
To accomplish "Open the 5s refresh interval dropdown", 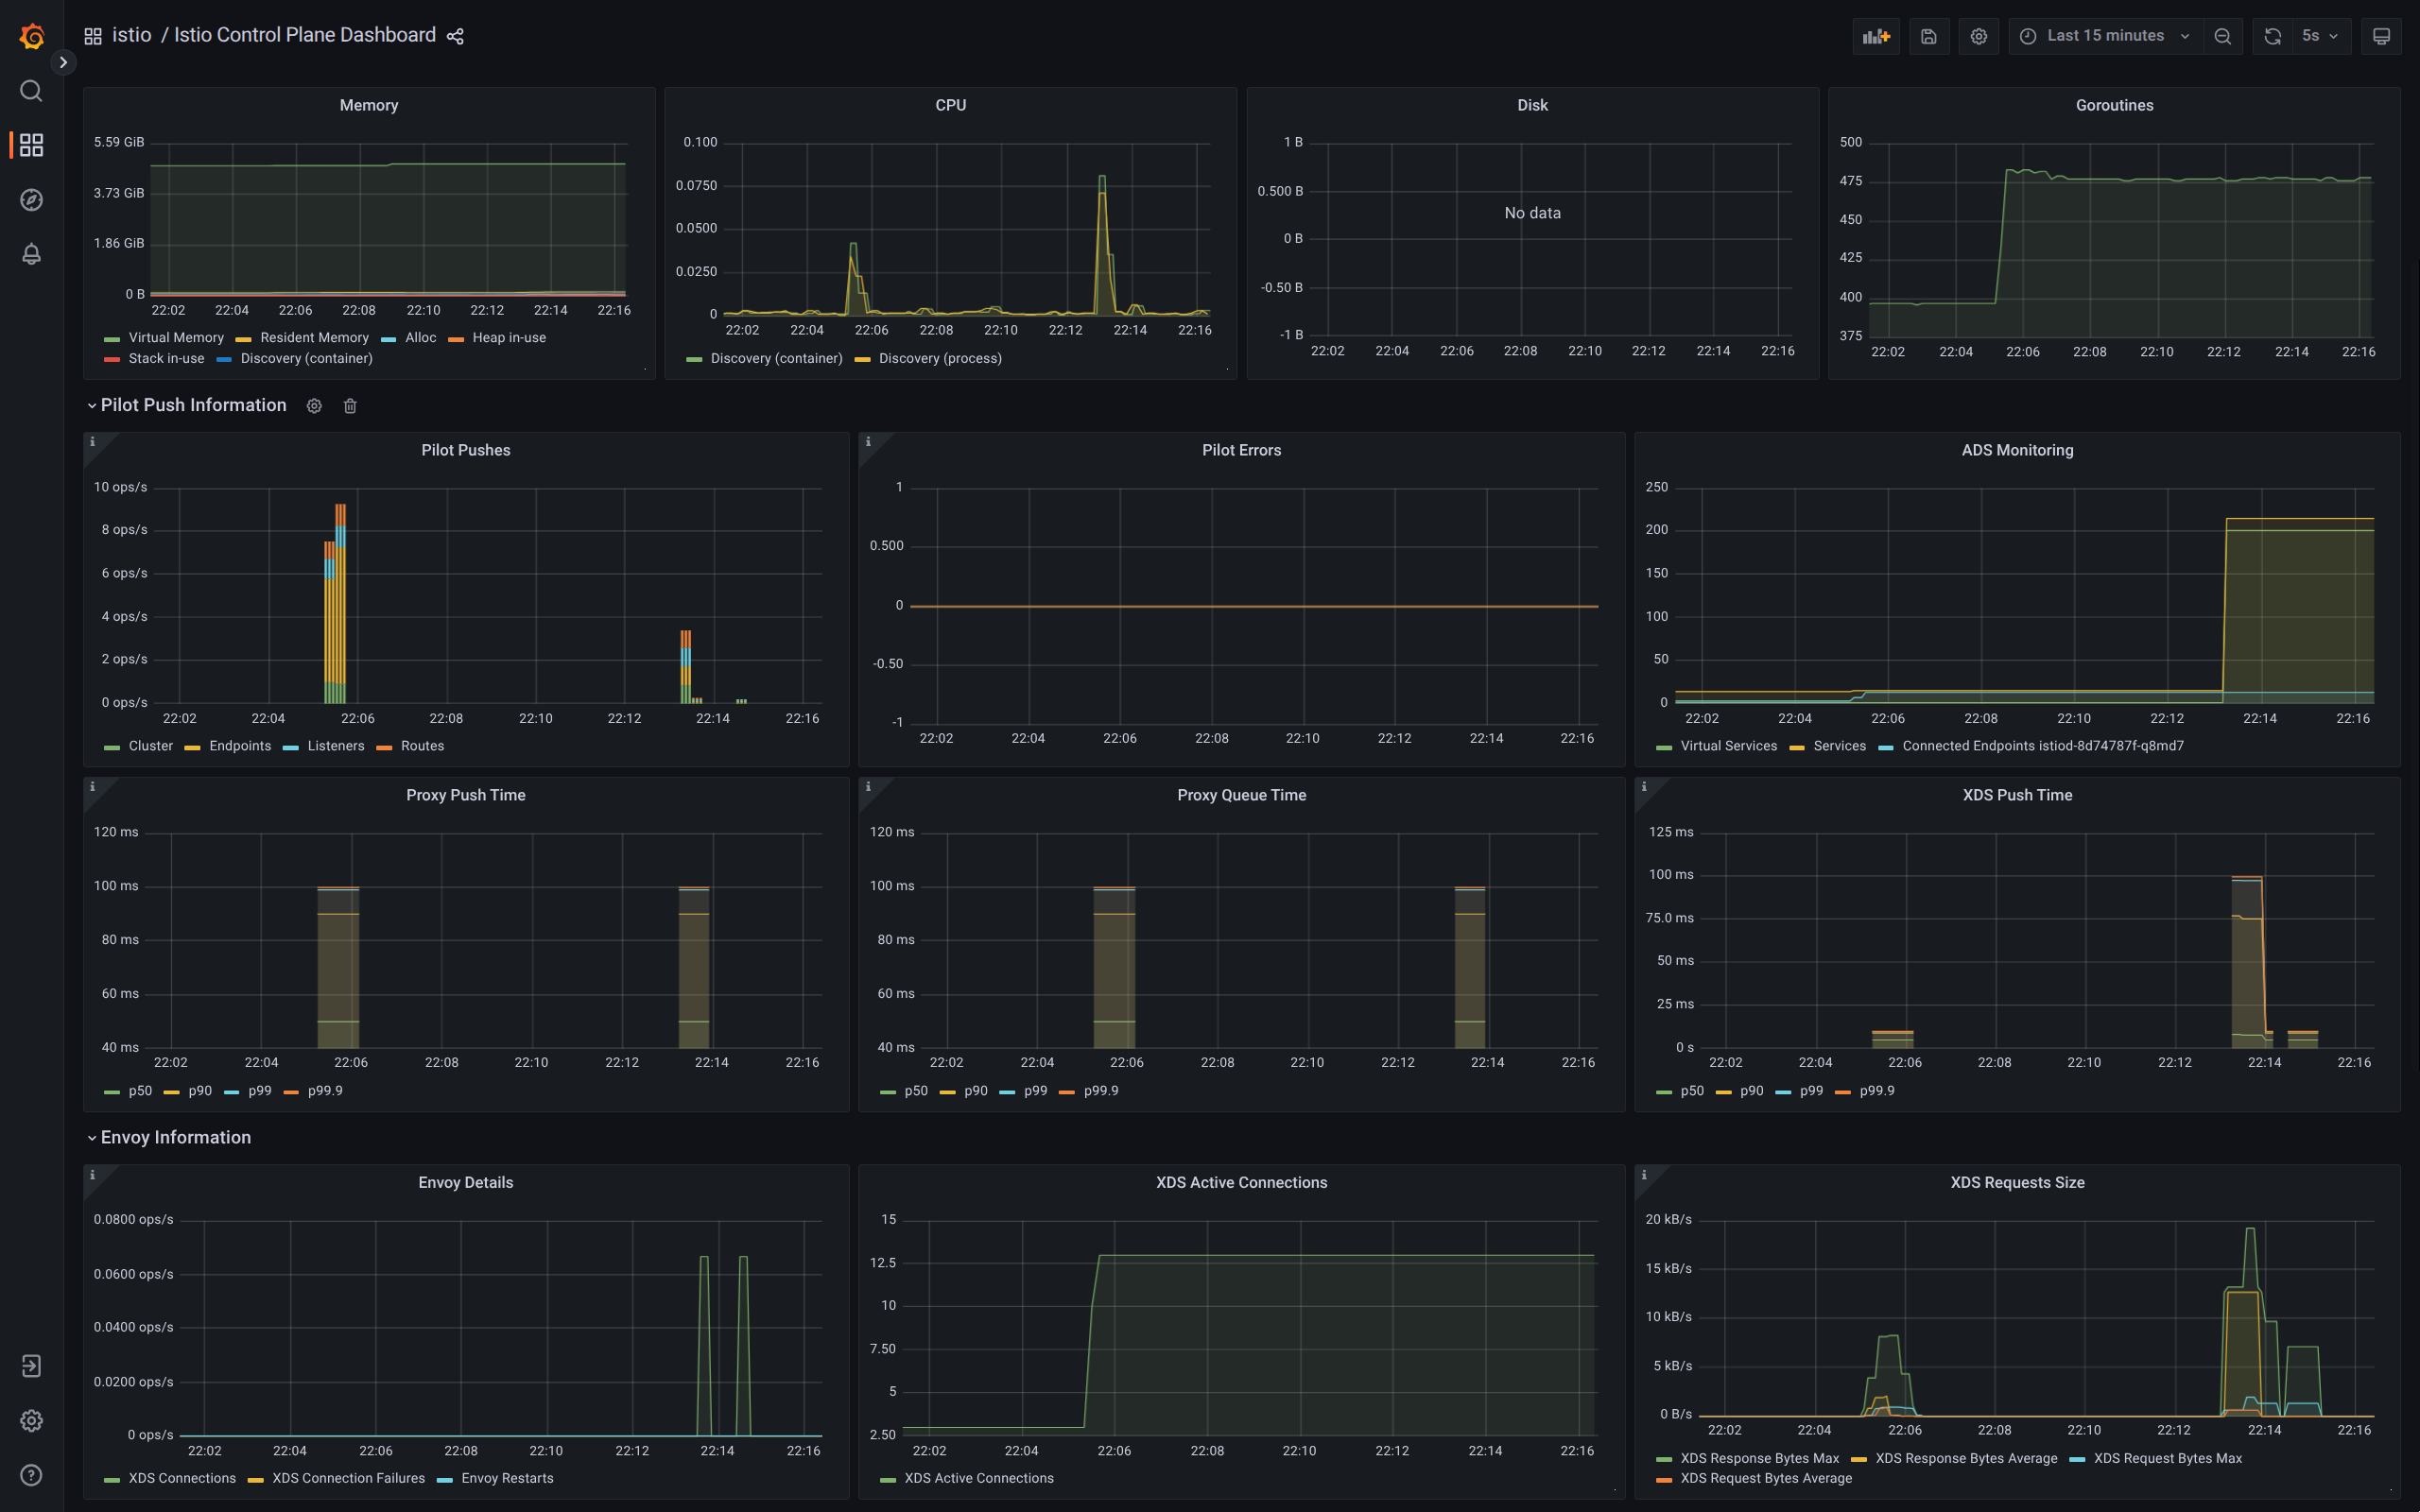I will [x=2321, y=36].
